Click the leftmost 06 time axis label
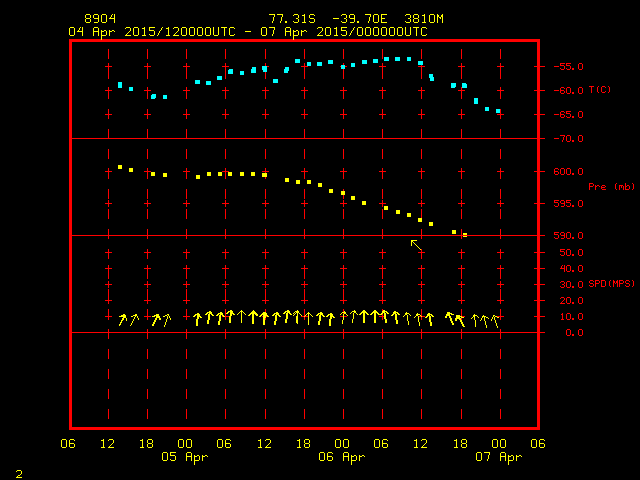 [x=68, y=444]
